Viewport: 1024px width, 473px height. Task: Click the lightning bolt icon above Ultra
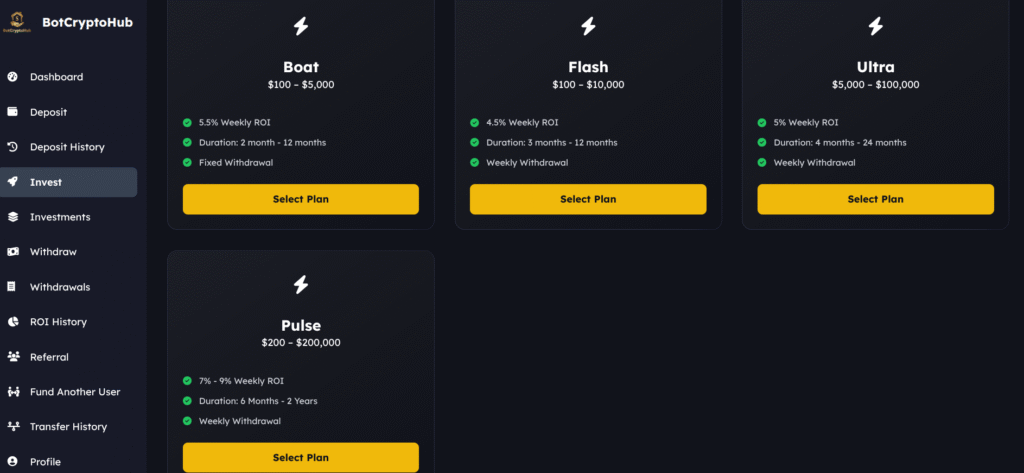[875, 26]
